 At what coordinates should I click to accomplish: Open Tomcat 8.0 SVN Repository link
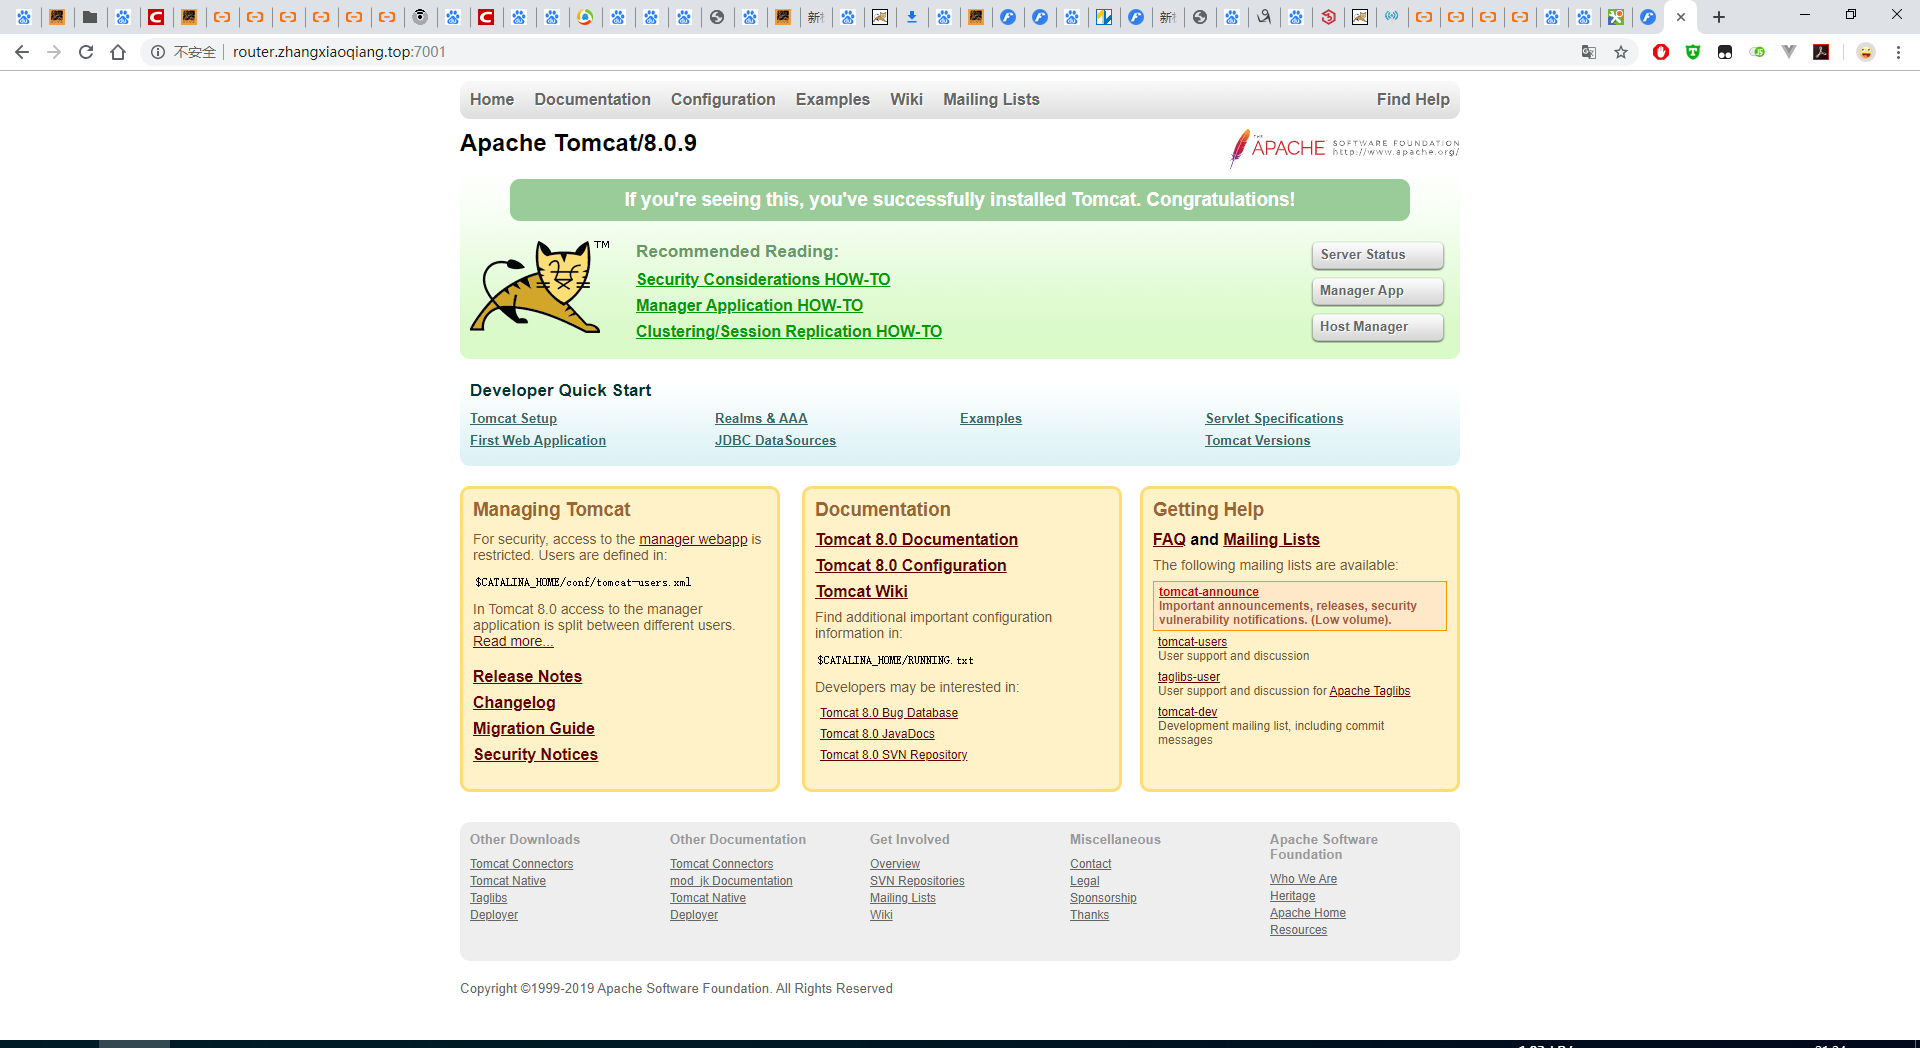[894, 755]
